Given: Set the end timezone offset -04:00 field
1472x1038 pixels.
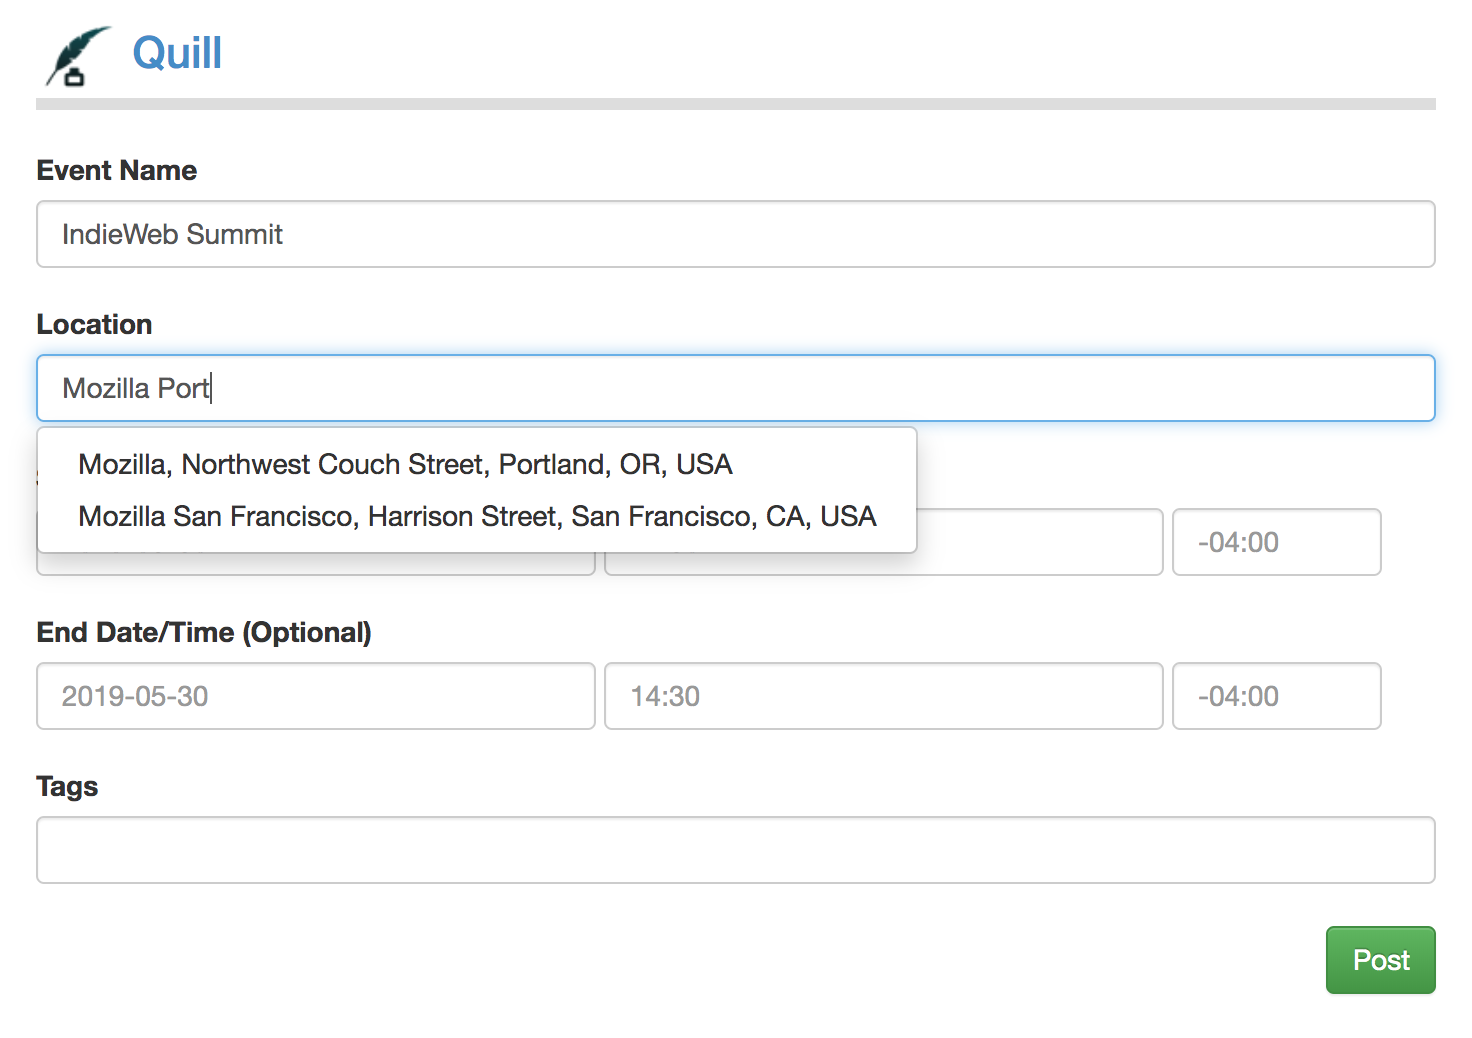Looking at the screenshot, I should pos(1277,696).
